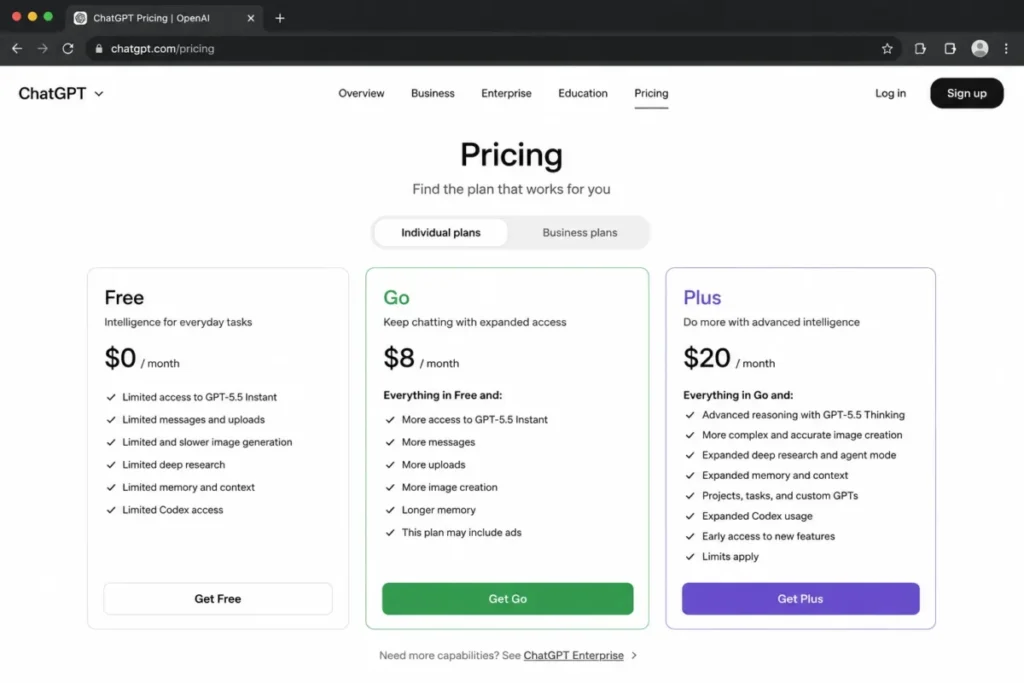Click 'Limits apply' text in Plus card
The width and height of the screenshot is (1024, 683).
730,556
